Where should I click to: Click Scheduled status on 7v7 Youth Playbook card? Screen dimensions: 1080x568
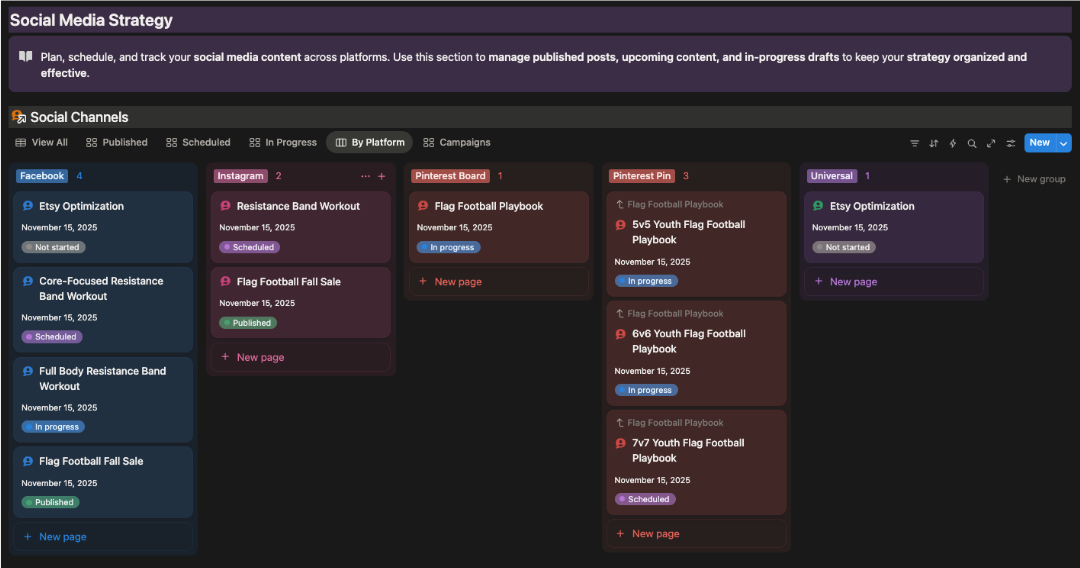[x=645, y=499]
